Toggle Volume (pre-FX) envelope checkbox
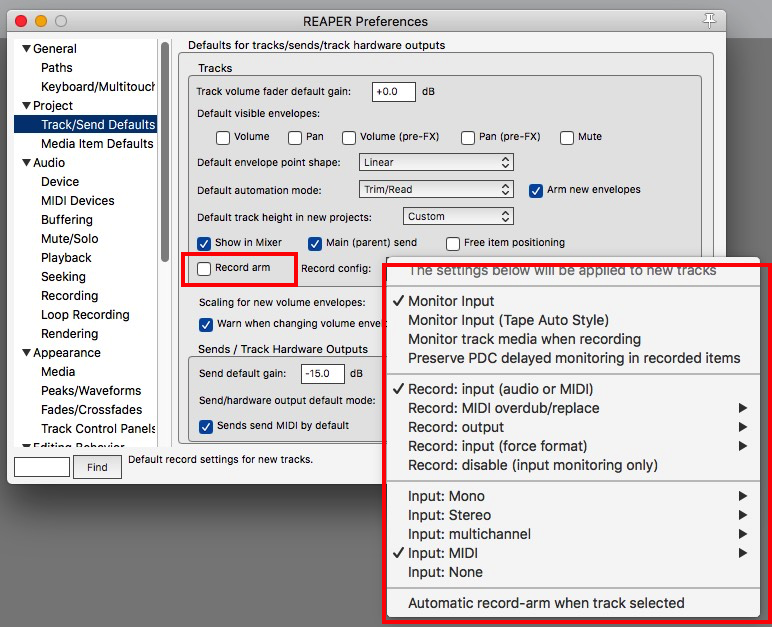Viewport: 772px width, 627px height. pyautogui.click(x=349, y=137)
